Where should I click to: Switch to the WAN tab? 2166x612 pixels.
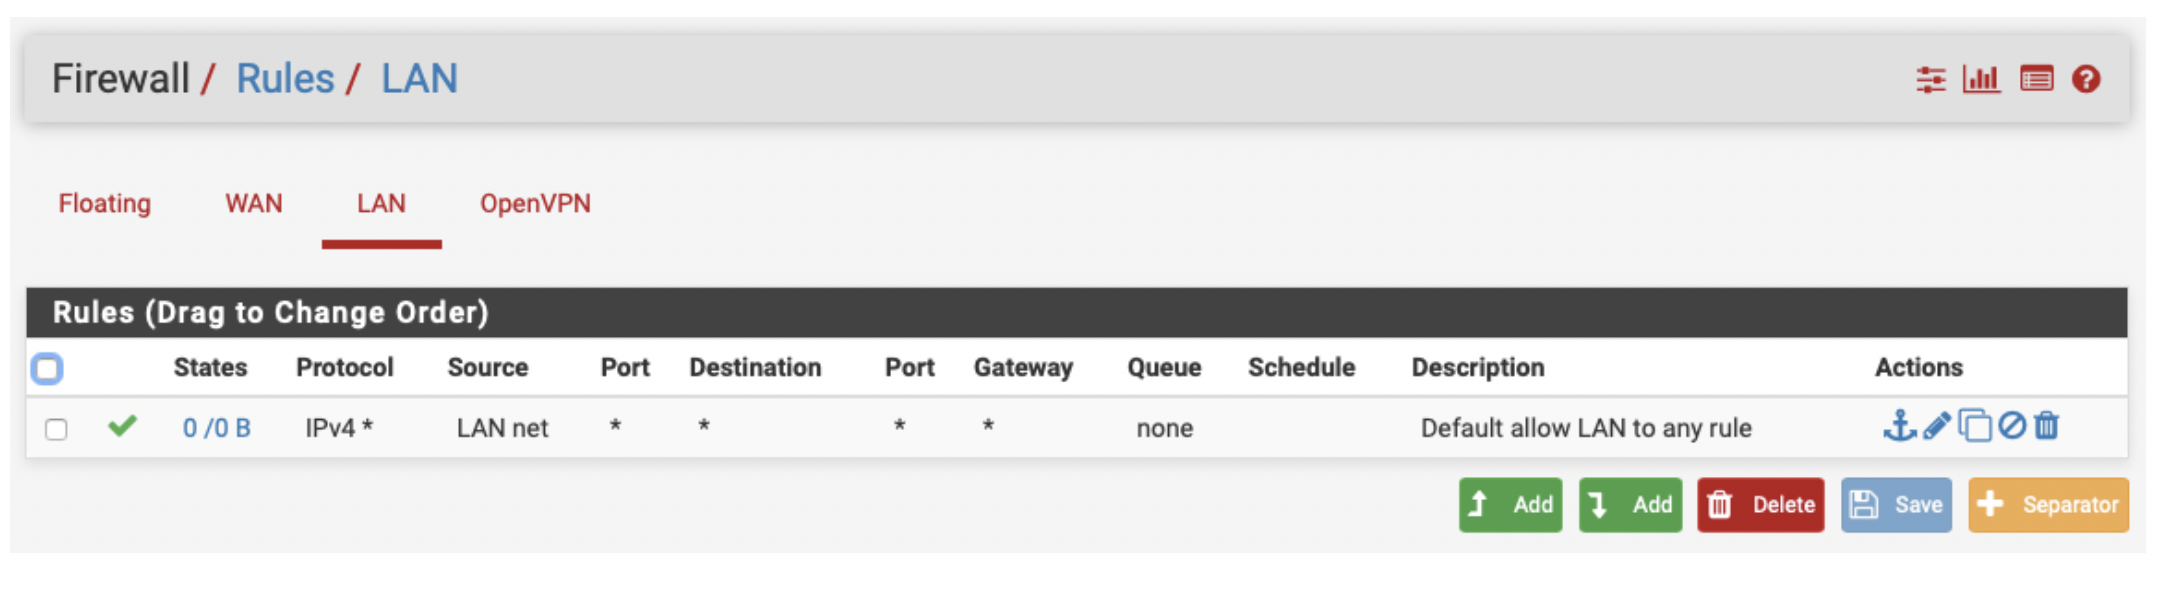point(254,204)
